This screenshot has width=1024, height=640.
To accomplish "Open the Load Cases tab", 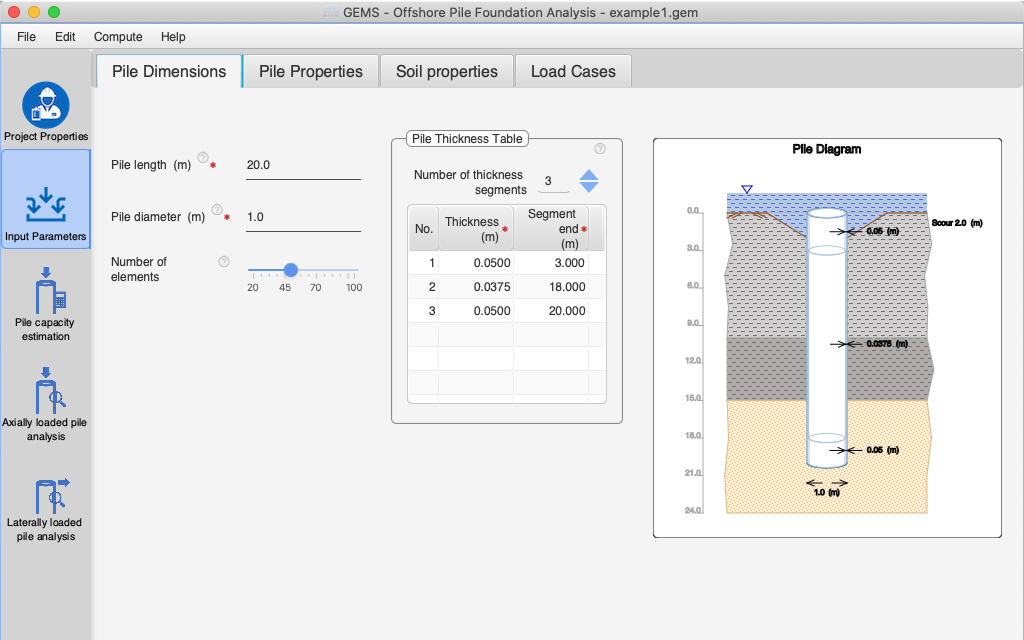I will coord(572,72).
